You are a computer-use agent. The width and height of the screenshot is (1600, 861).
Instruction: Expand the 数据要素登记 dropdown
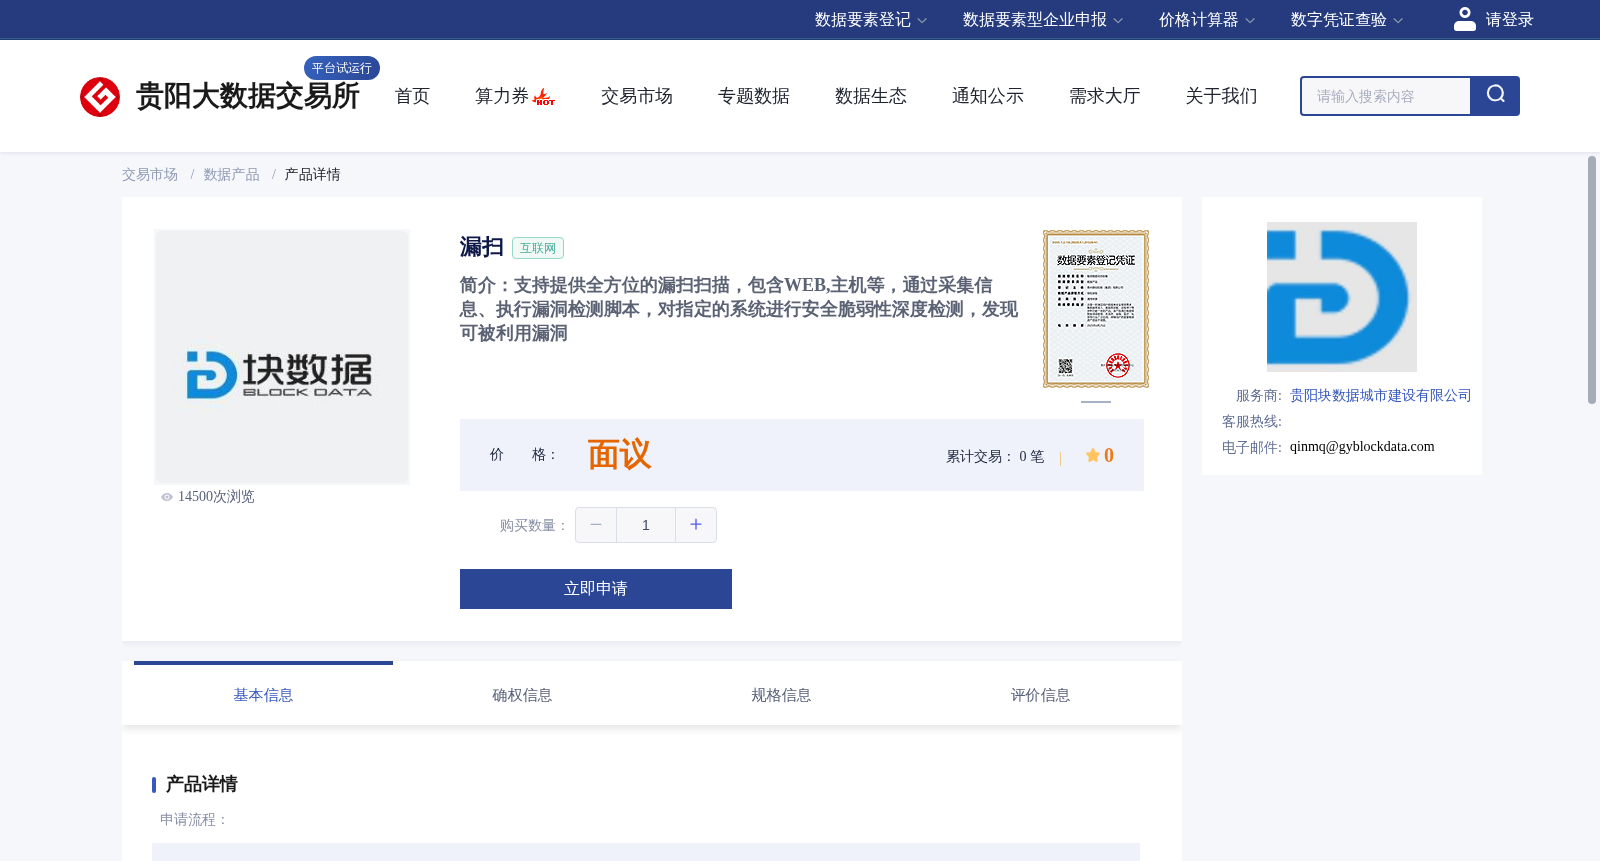[871, 20]
